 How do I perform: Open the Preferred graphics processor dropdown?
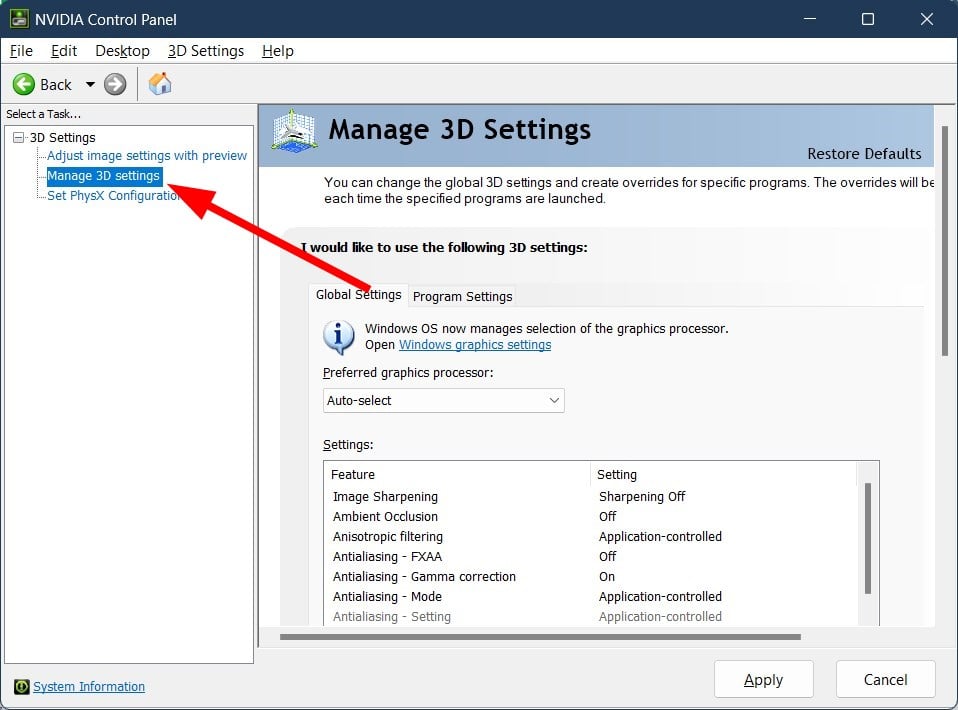[444, 401]
